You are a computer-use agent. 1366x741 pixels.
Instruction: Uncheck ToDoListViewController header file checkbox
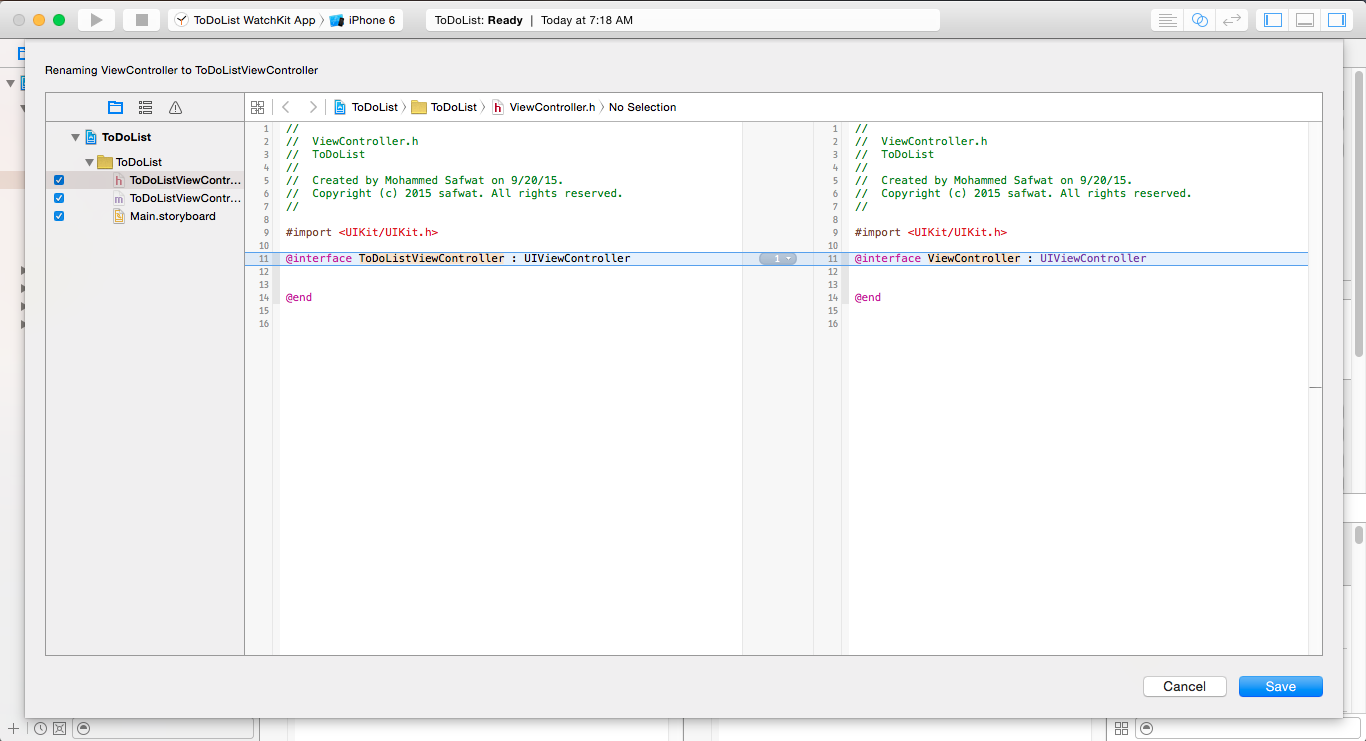click(x=59, y=180)
